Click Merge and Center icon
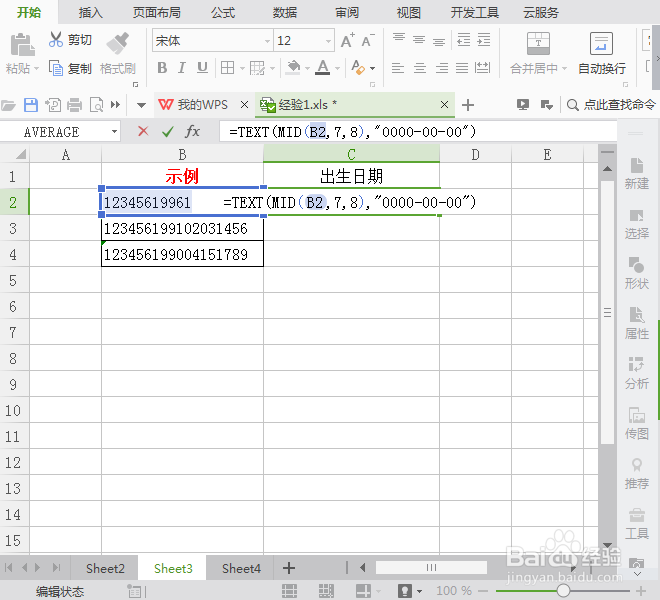This screenshot has height=600, width=660. [x=538, y=43]
